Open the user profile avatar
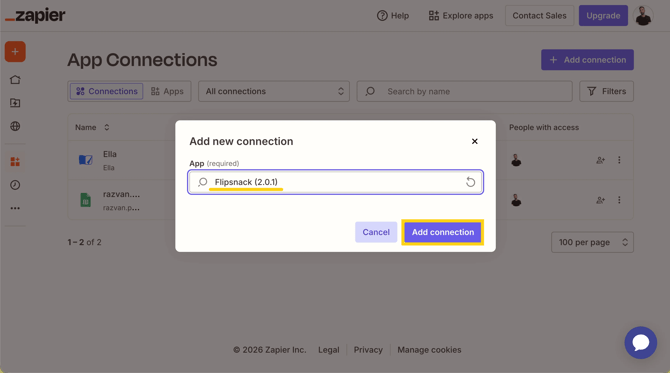The width and height of the screenshot is (670, 373). coord(643,16)
